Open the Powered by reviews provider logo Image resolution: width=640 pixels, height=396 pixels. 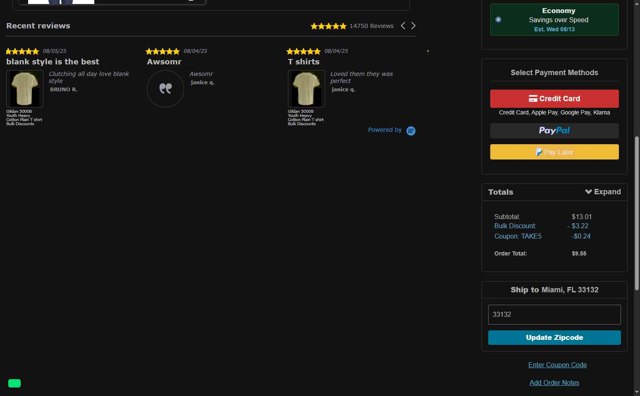tap(411, 131)
